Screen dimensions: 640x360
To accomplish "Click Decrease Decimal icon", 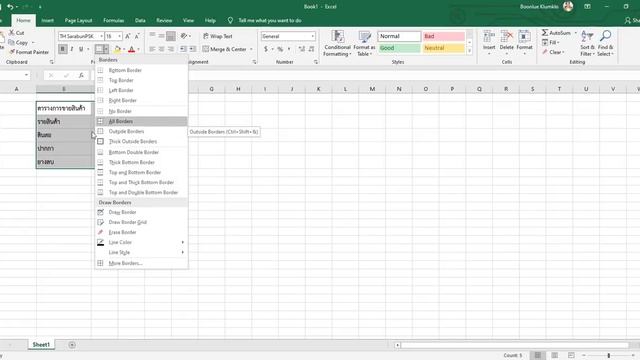I will pos(311,49).
